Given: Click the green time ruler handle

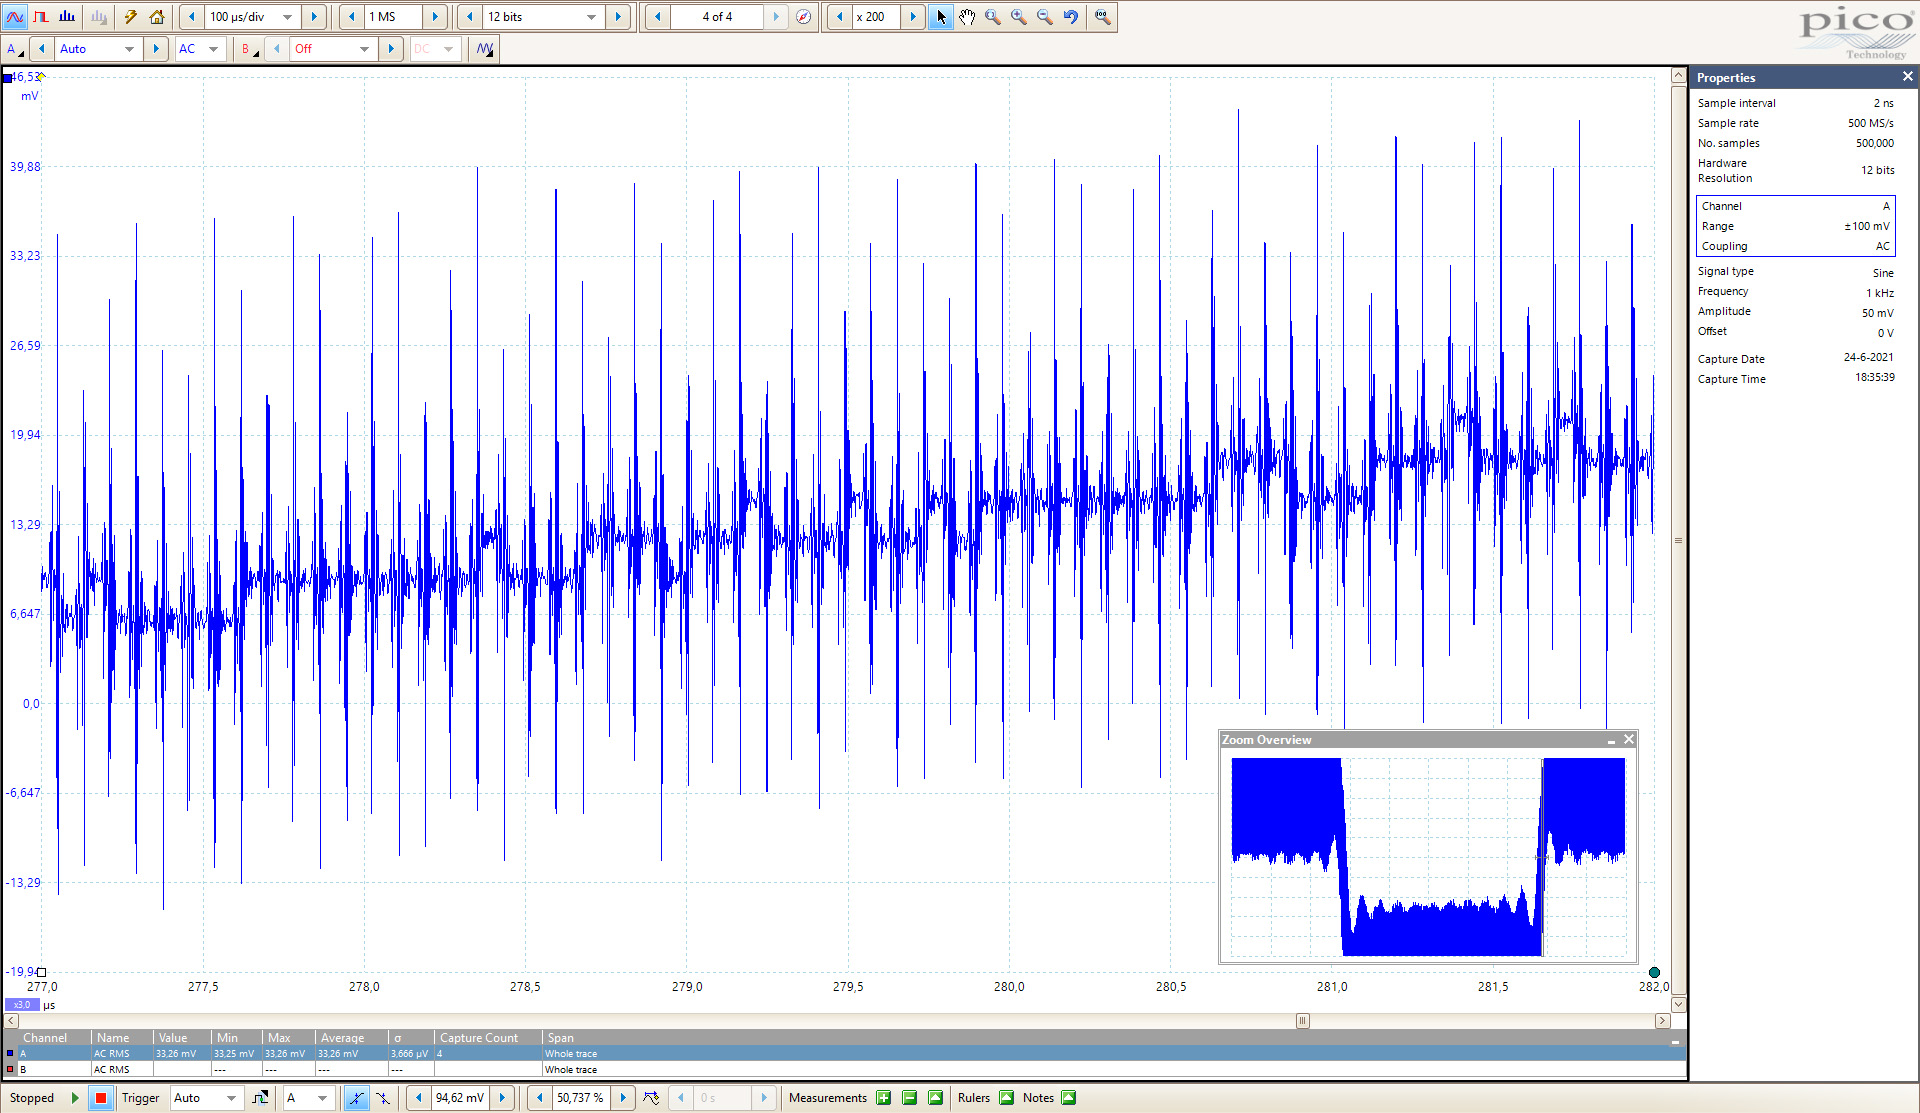Looking at the screenshot, I should (x=1654, y=972).
